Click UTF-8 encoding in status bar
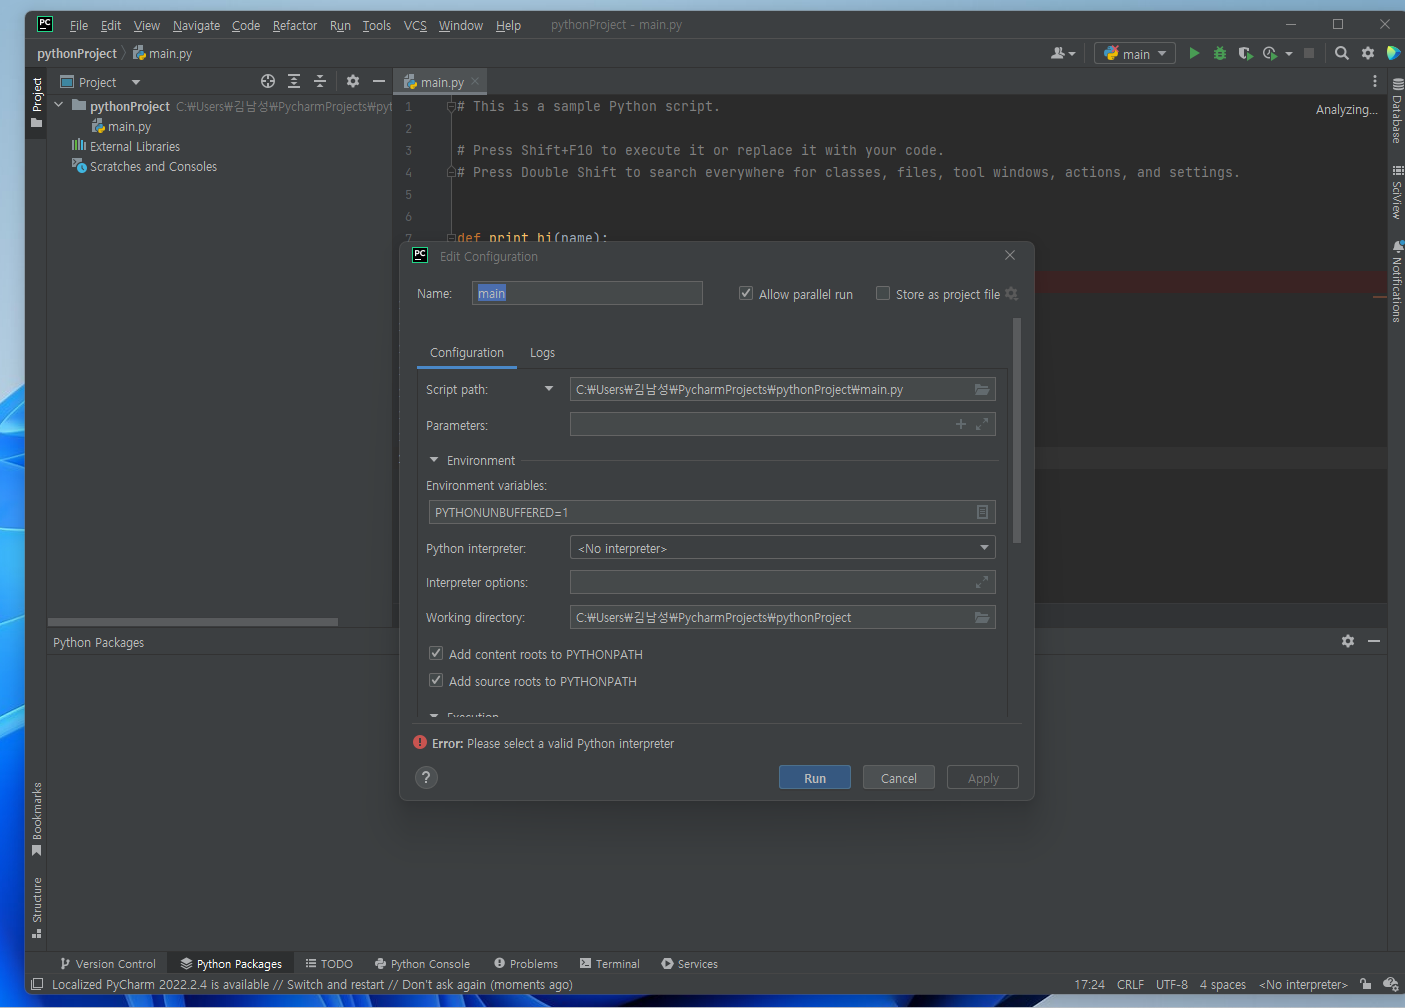The height and width of the screenshot is (1008, 1405). click(1172, 984)
